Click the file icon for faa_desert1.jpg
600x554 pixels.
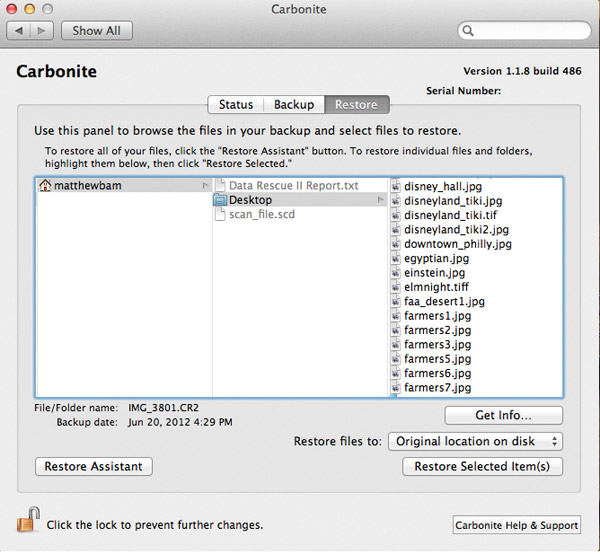pos(396,301)
